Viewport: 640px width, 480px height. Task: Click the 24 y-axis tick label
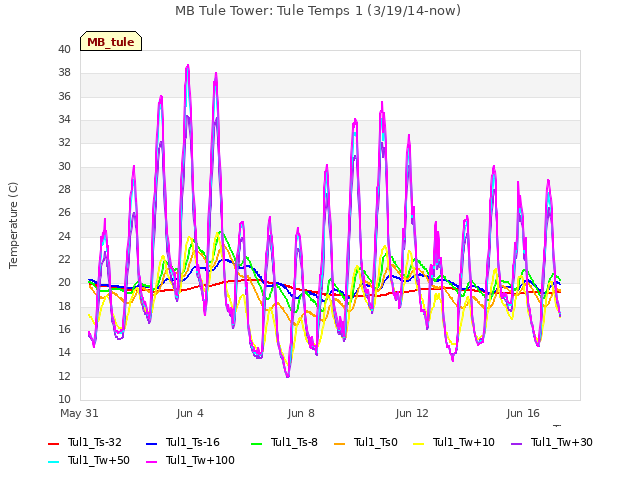[64, 237]
